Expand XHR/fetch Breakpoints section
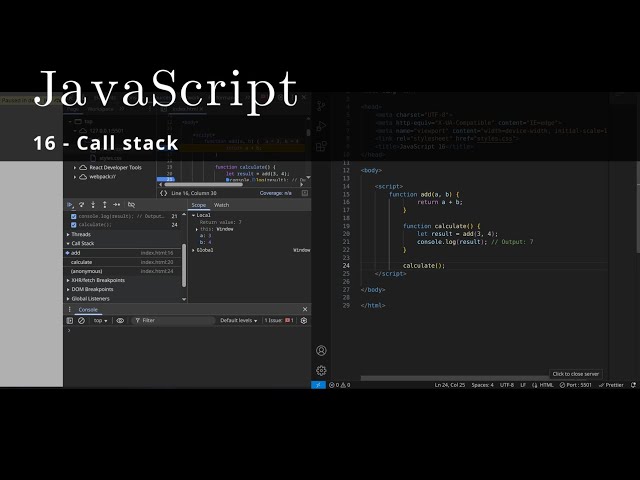The image size is (640, 480). [x=96, y=280]
